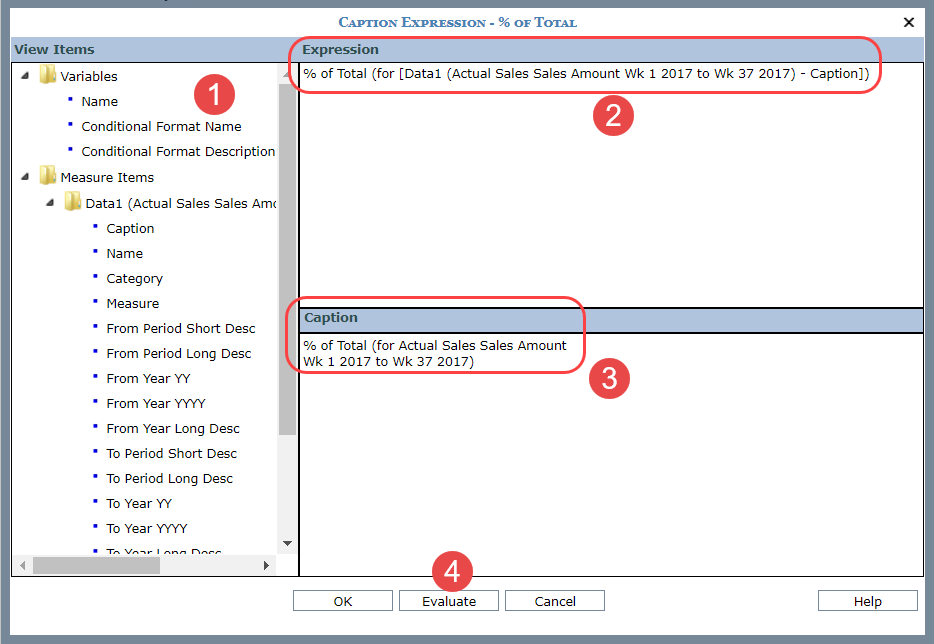Choose the Category measure item
Screen dimensions: 934x644
click(x=134, y=278)
